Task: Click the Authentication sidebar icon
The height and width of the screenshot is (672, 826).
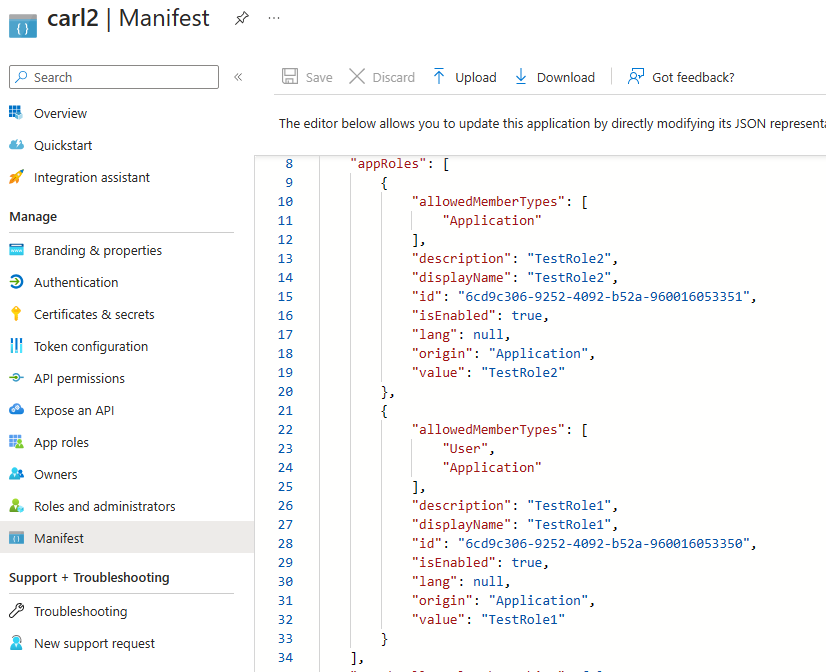Action: (x=16, y=282)
